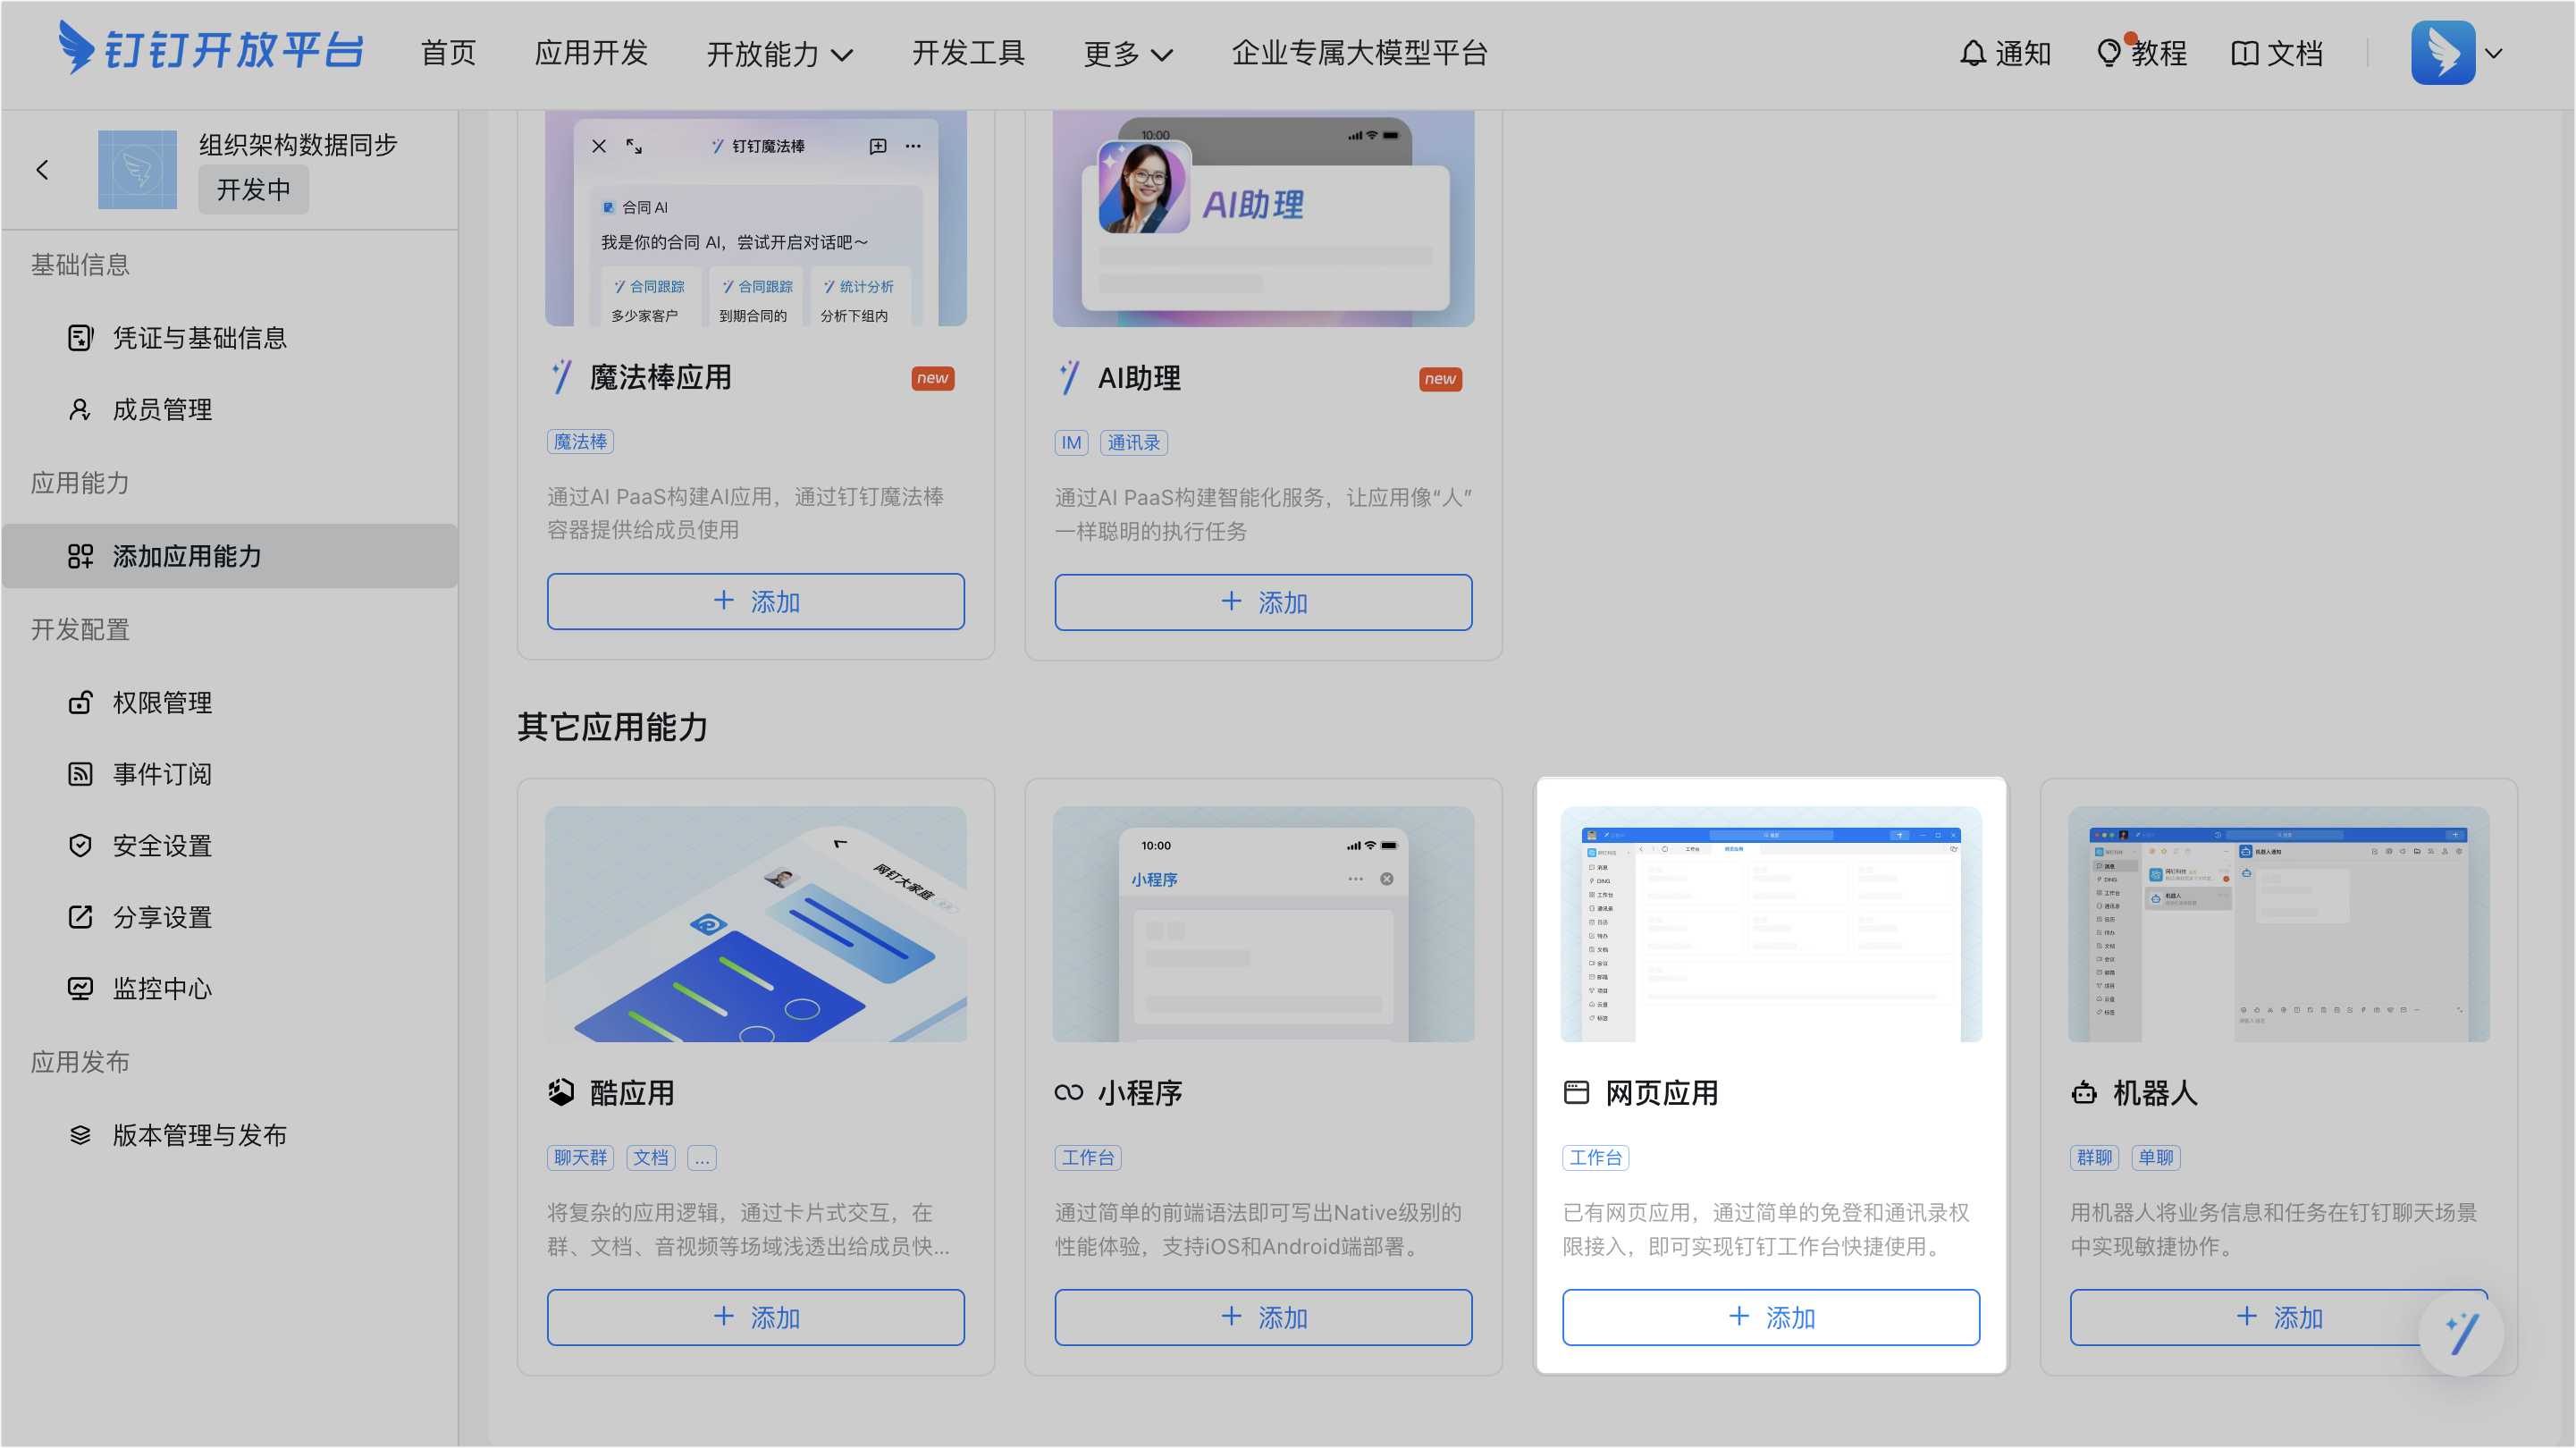Click the 小程序 link icon
This screenshot has height=1448, width=2576.
[1068, 1092]
